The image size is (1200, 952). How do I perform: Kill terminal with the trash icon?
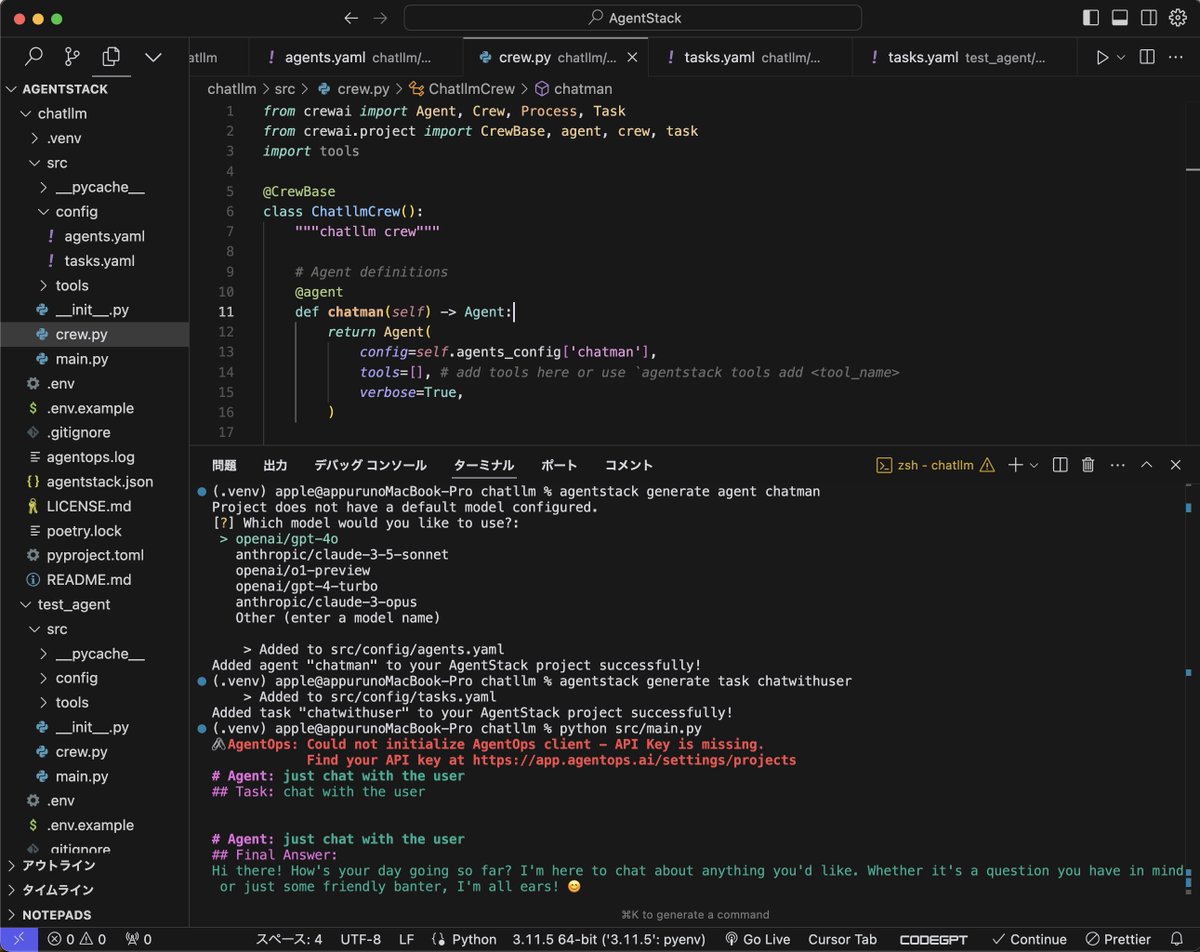pos(1088,465)
